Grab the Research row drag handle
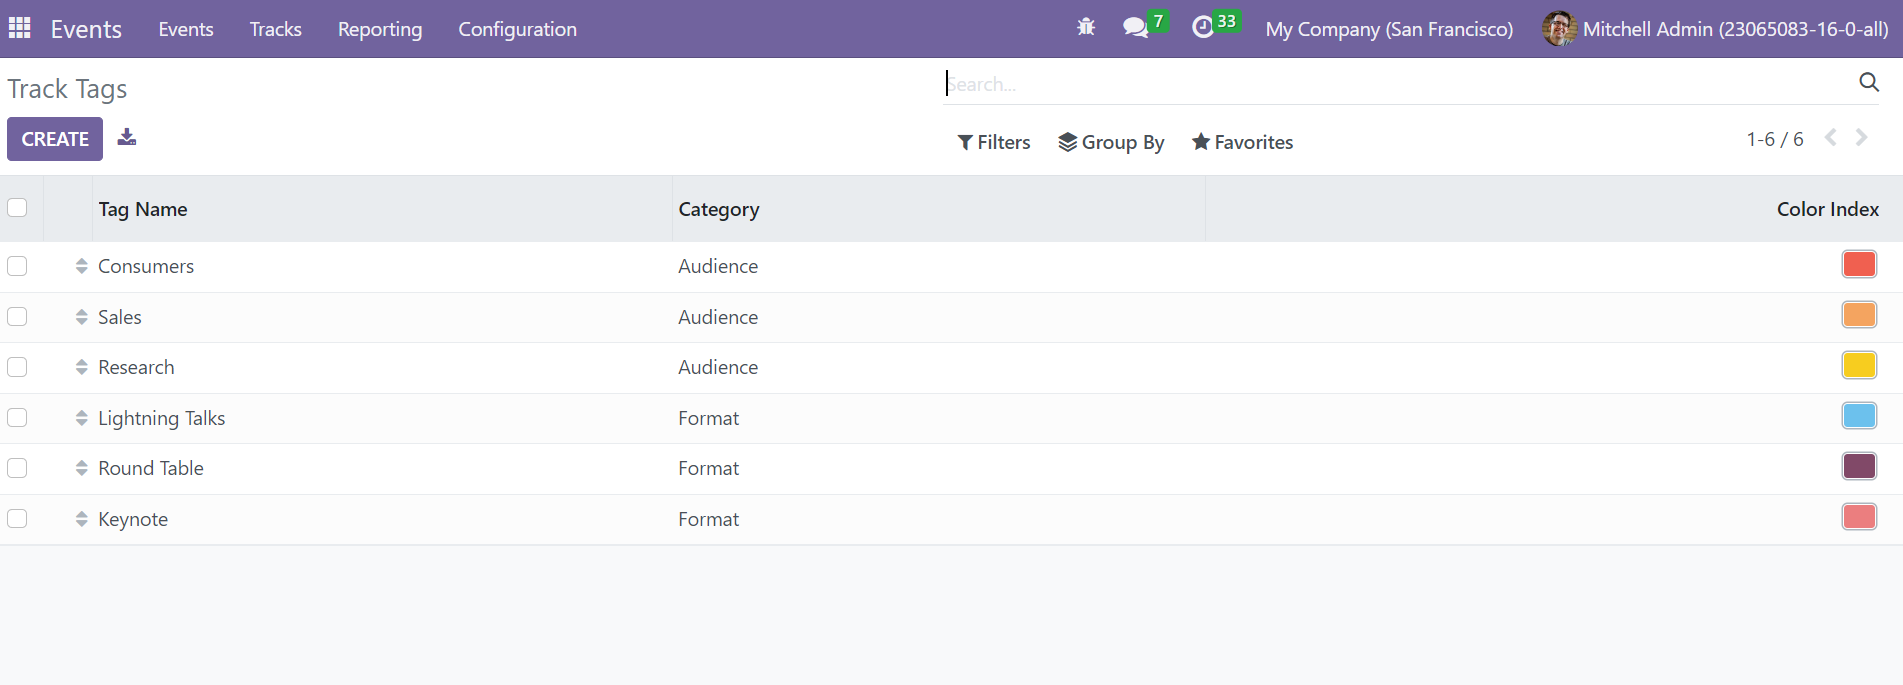The width and height of the screenshot is (1903, 685). tap(82, 367)
